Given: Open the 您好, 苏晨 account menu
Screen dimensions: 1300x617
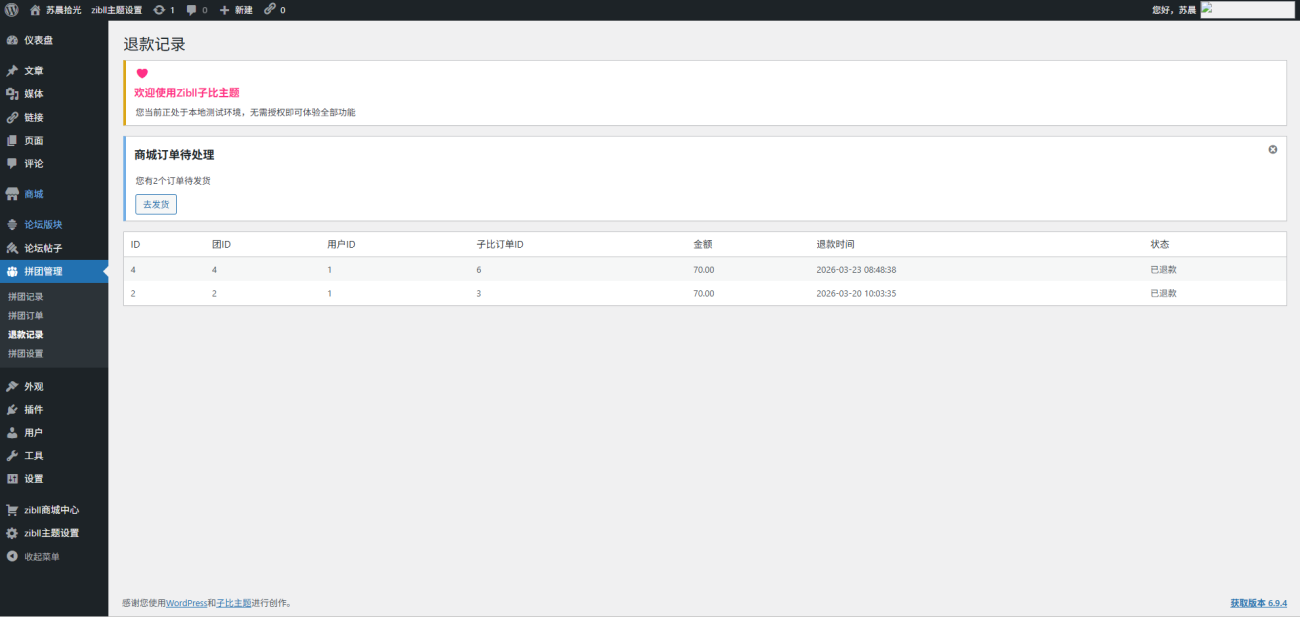Looking at the screenshot, I should (x=1174, y=10).
